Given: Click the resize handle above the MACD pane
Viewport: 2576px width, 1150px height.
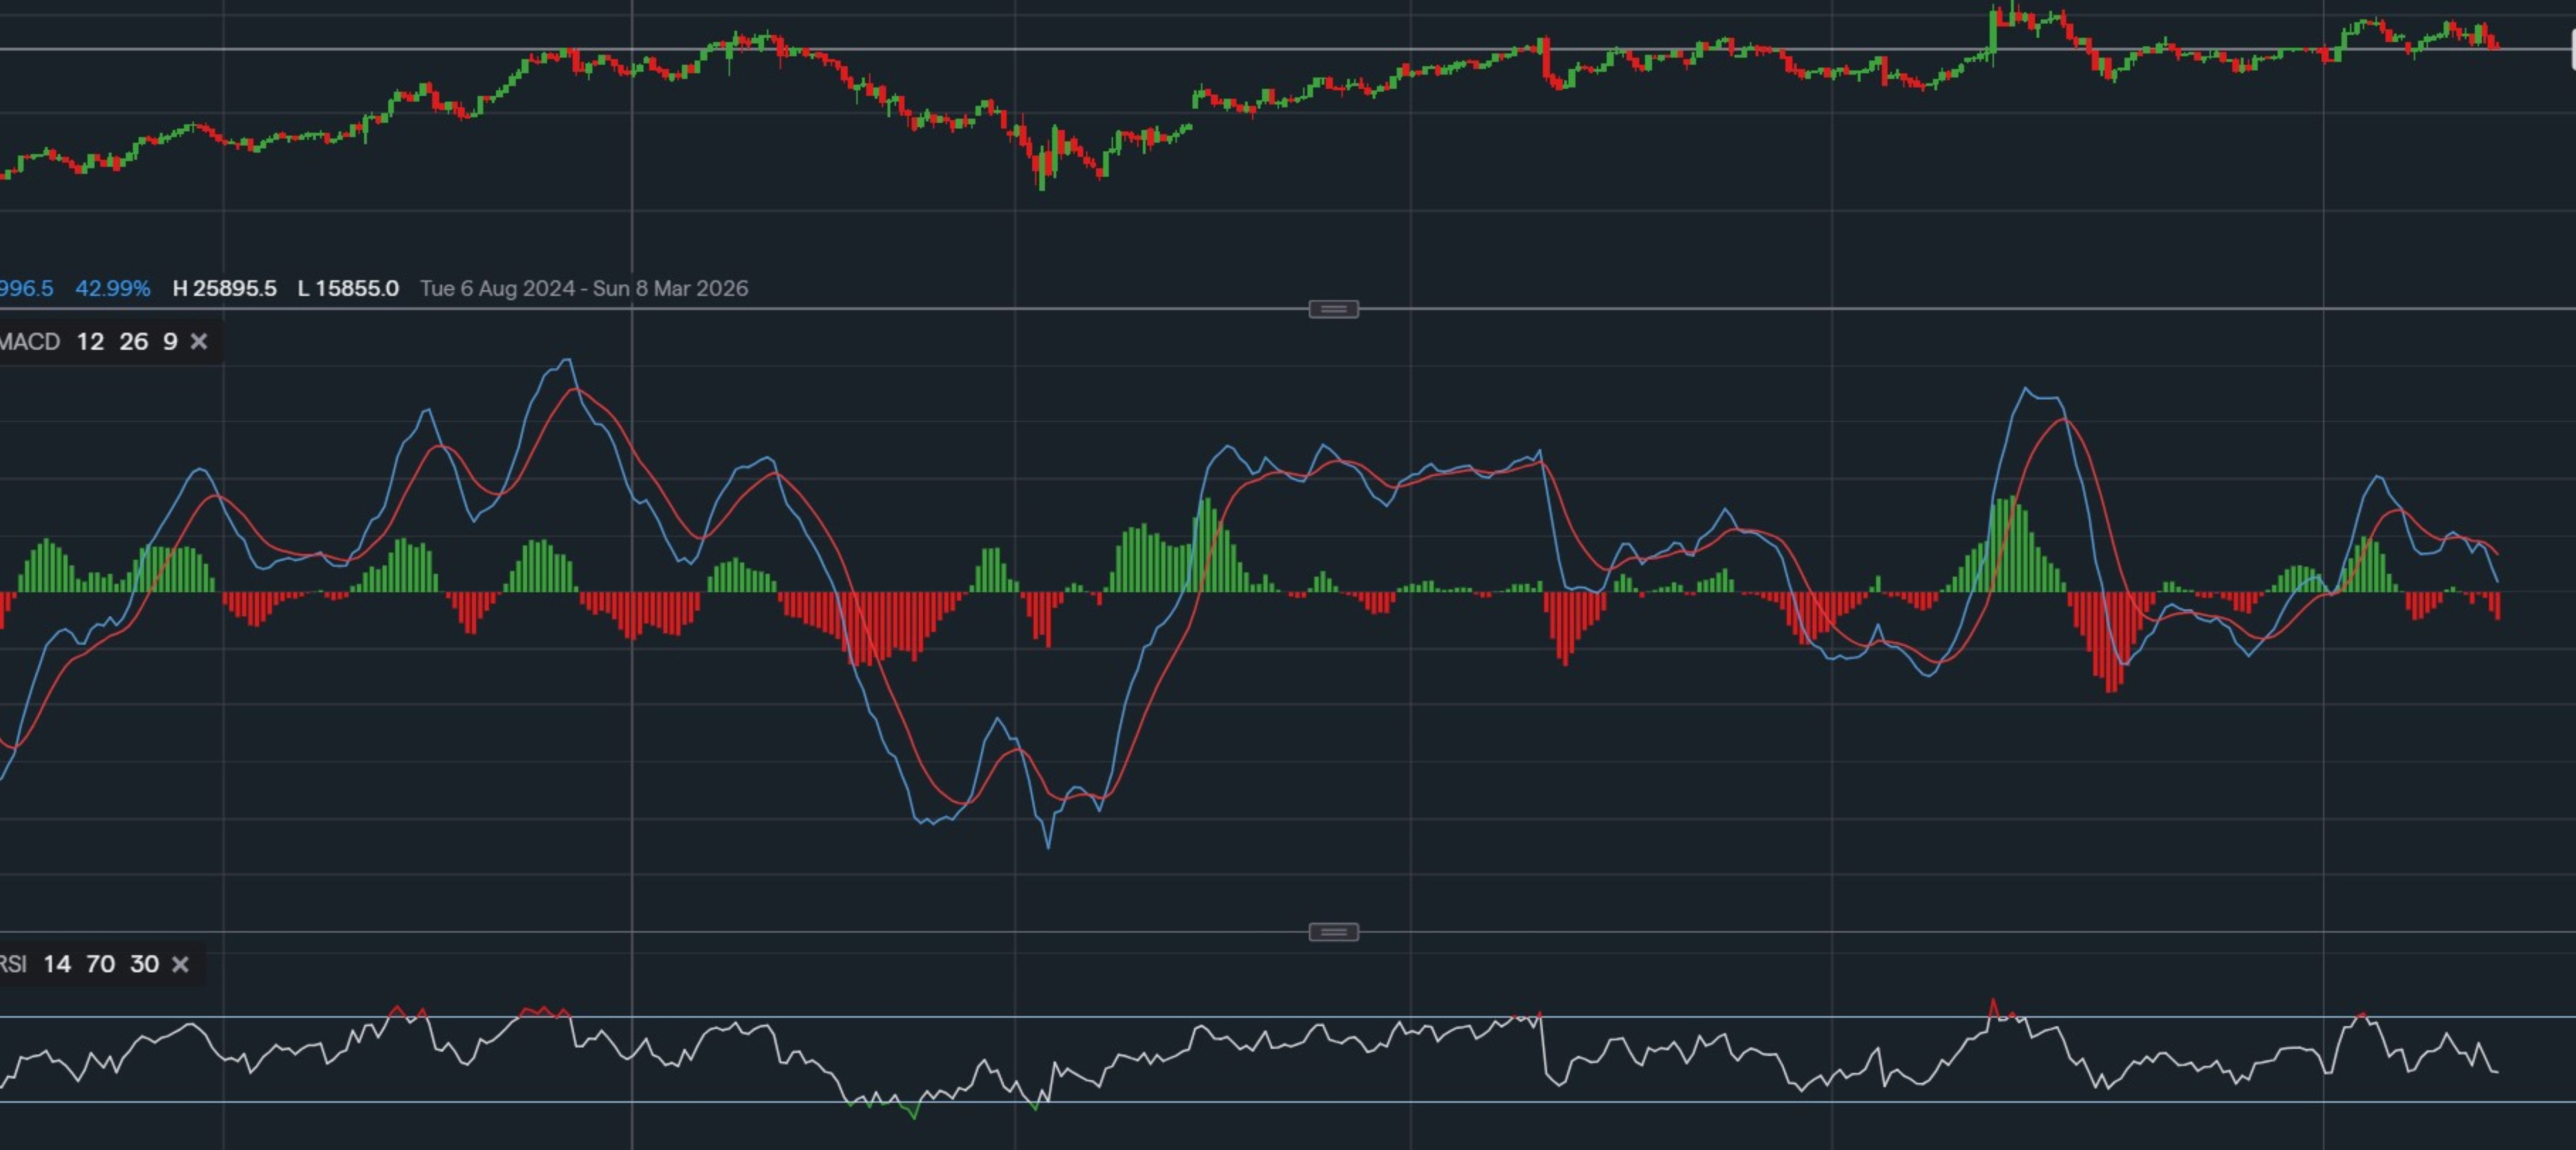Looking at the screenshot, I should 1333,309.
